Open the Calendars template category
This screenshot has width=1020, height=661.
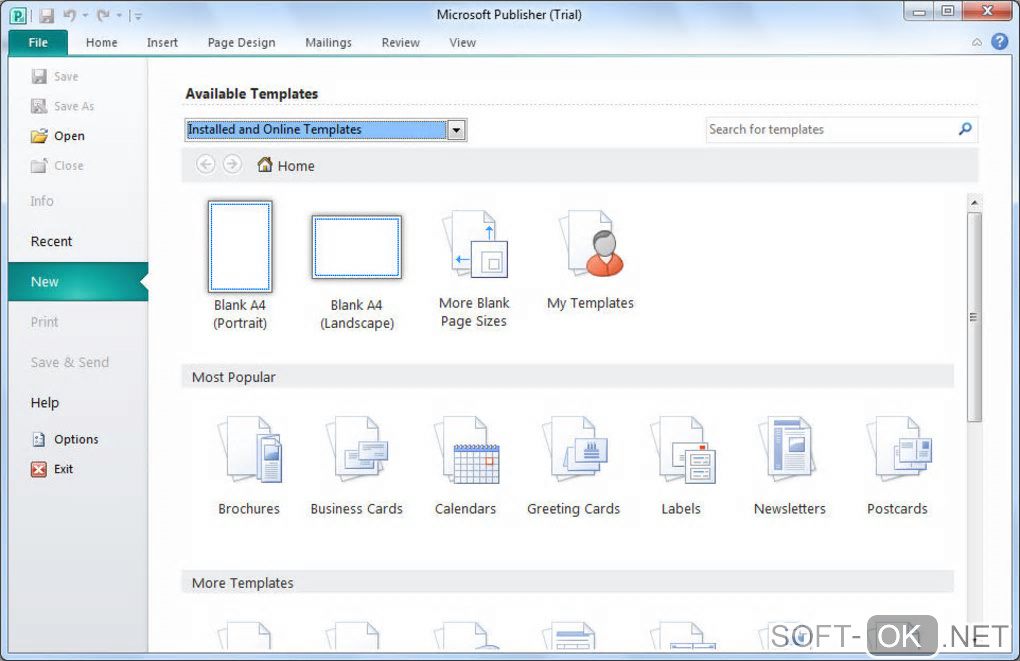pos(466,466)
